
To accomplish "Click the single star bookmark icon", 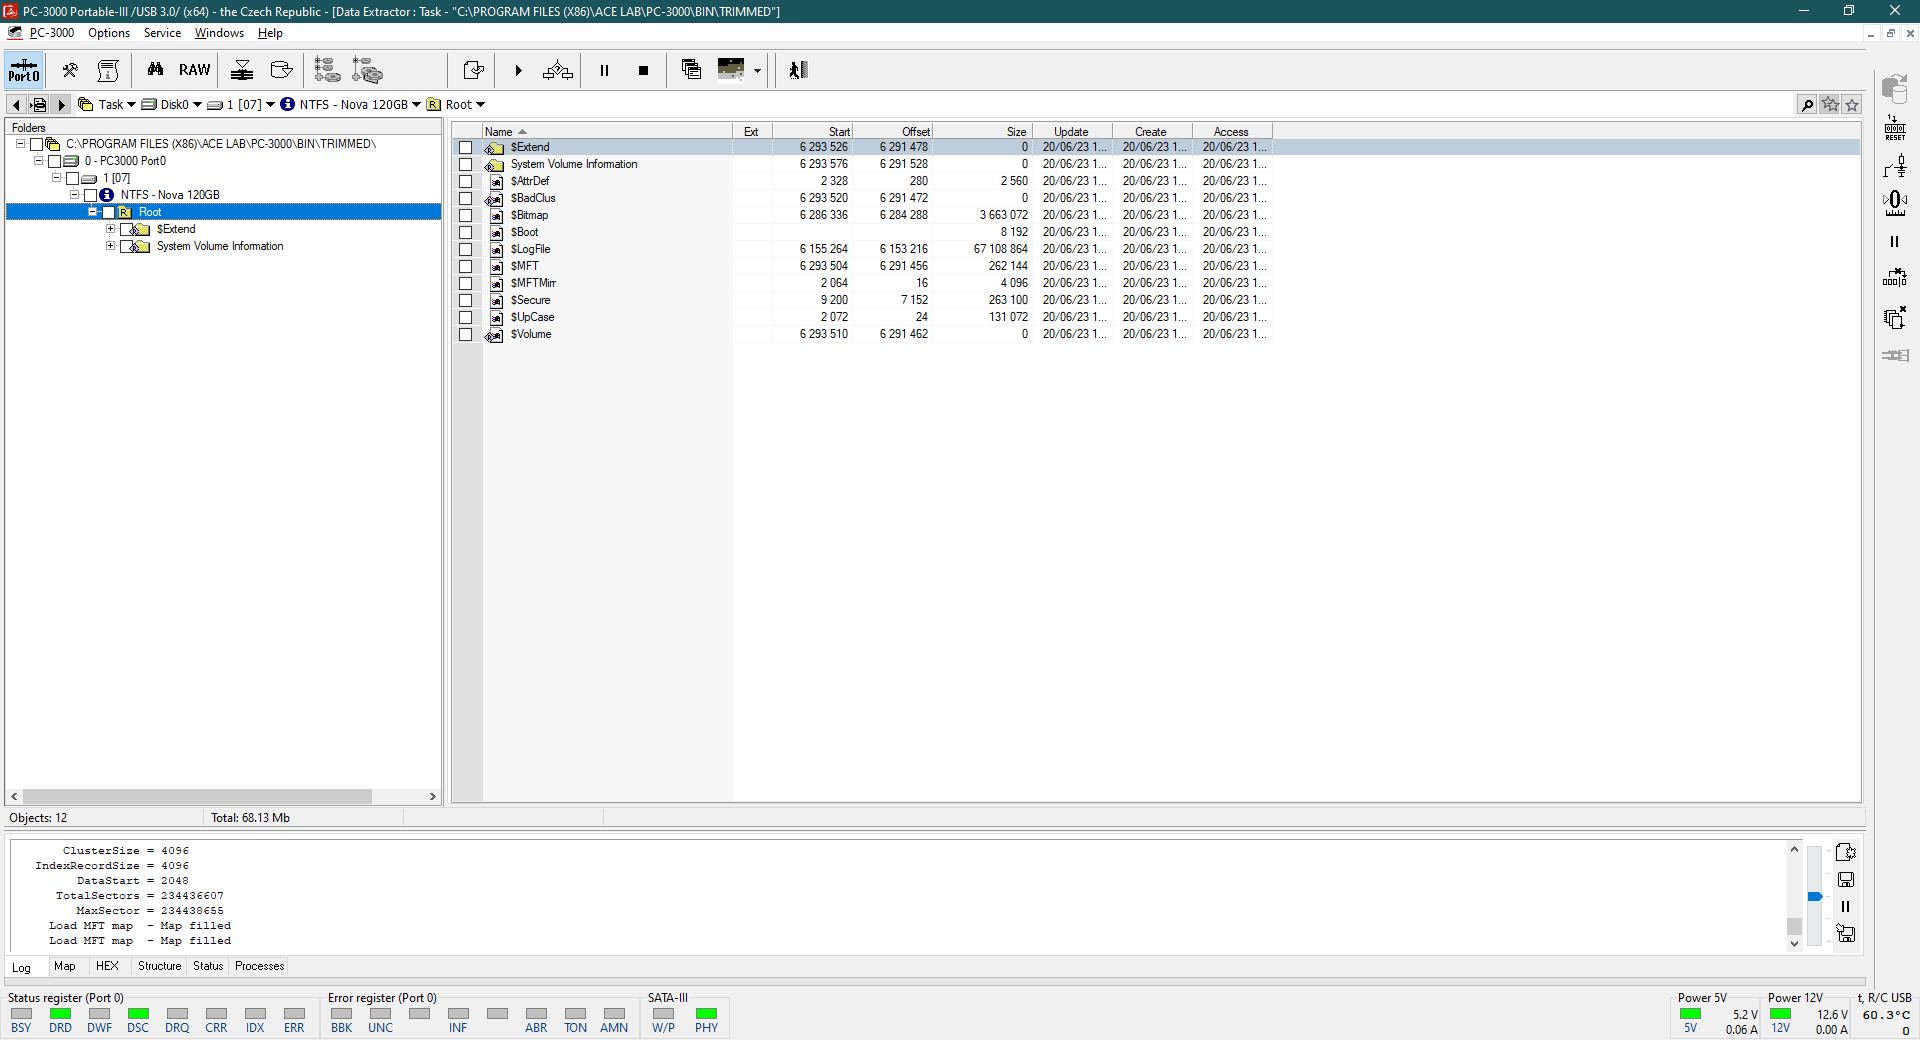I will tap(1852, 105).
